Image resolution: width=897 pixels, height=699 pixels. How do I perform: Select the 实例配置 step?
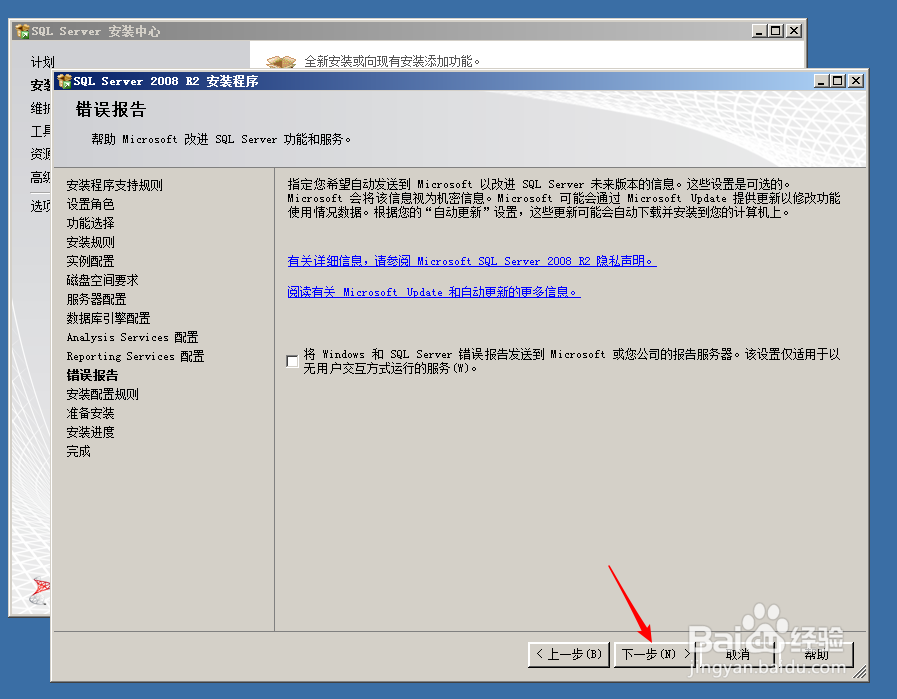(x=90, y=261)
